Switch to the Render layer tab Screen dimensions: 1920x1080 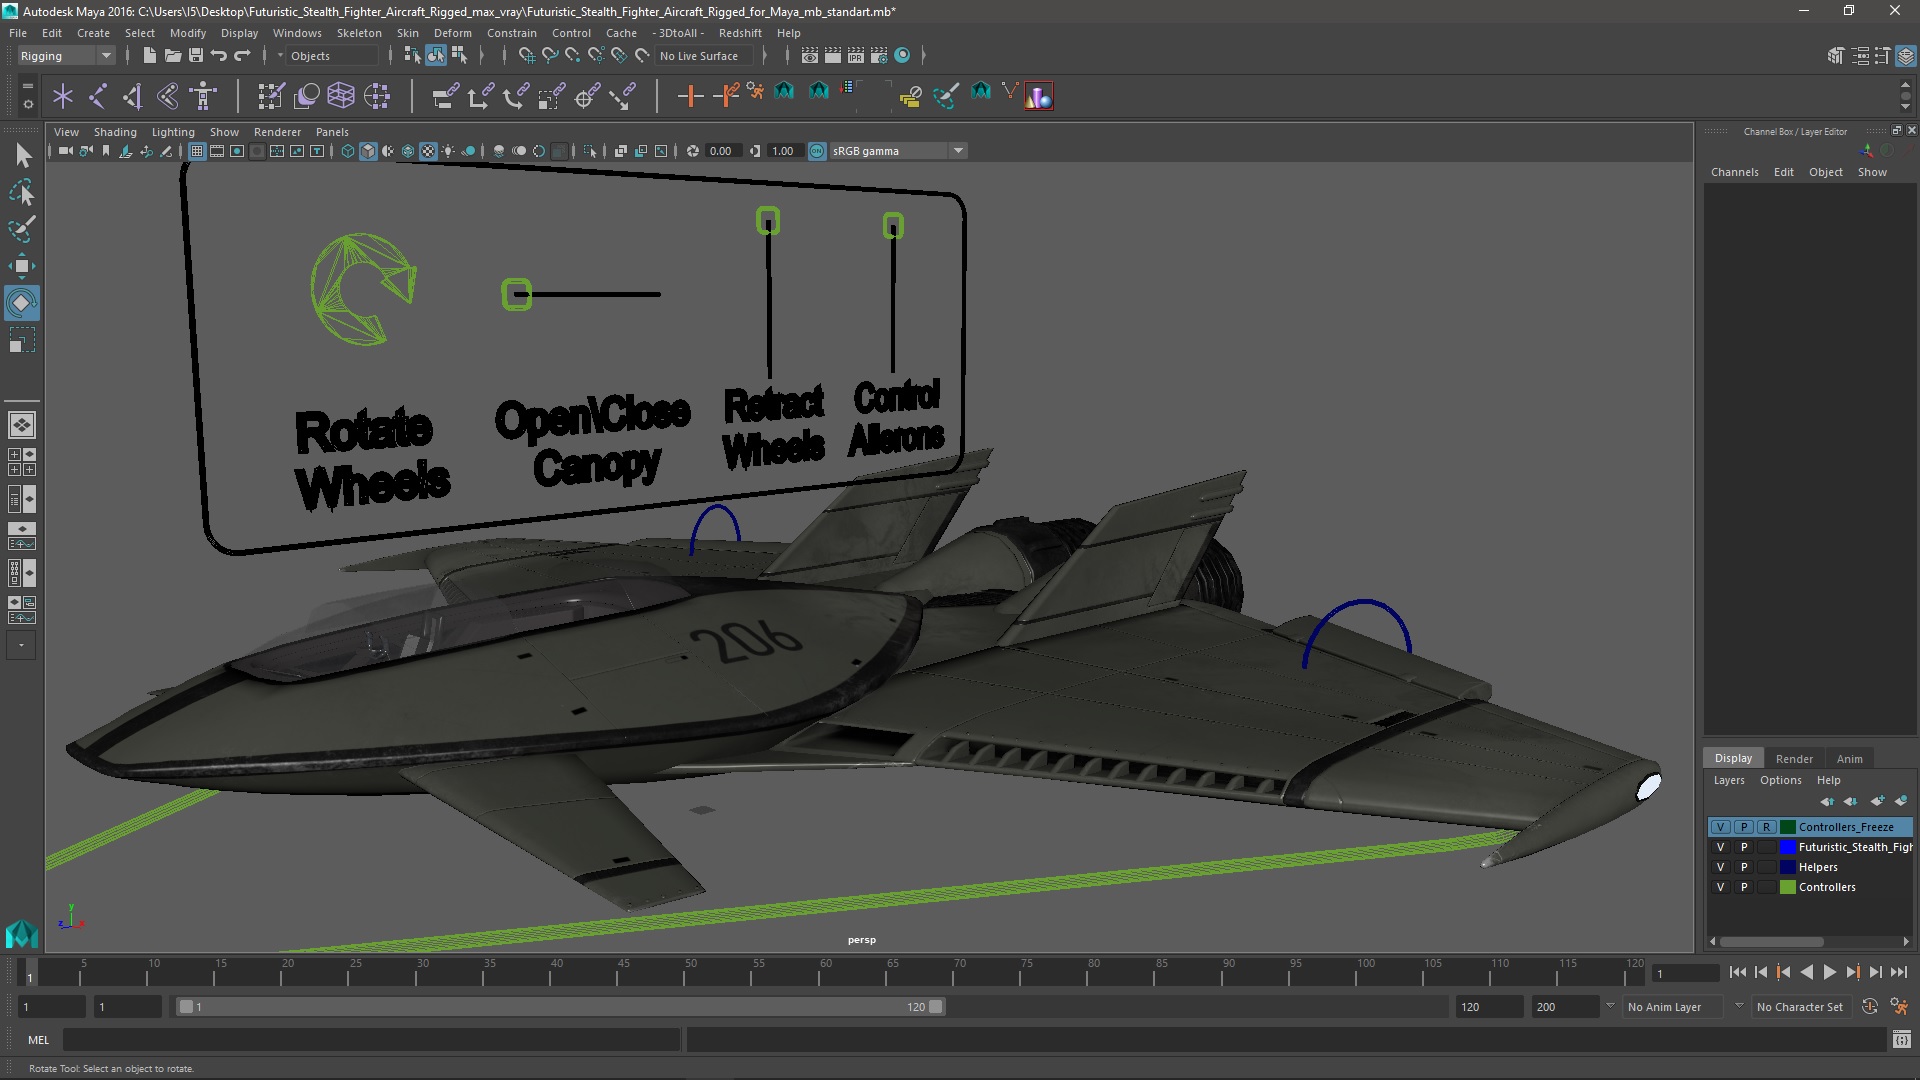pos(1793,759)
